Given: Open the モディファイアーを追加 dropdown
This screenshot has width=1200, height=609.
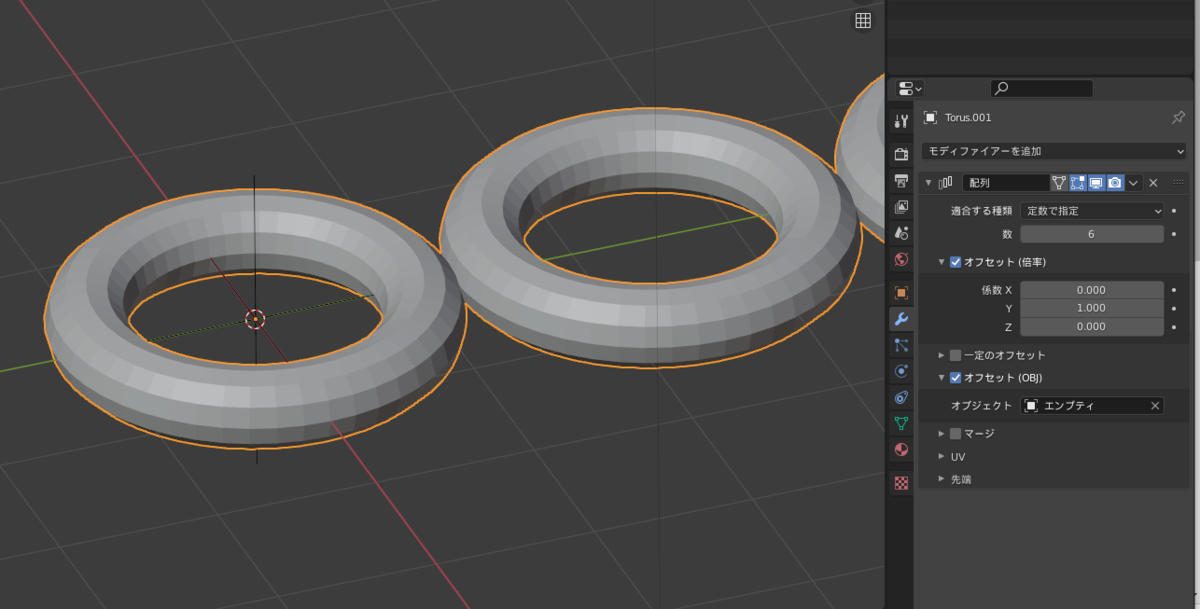Looking at the screenshot, I should click(1054, 151).
